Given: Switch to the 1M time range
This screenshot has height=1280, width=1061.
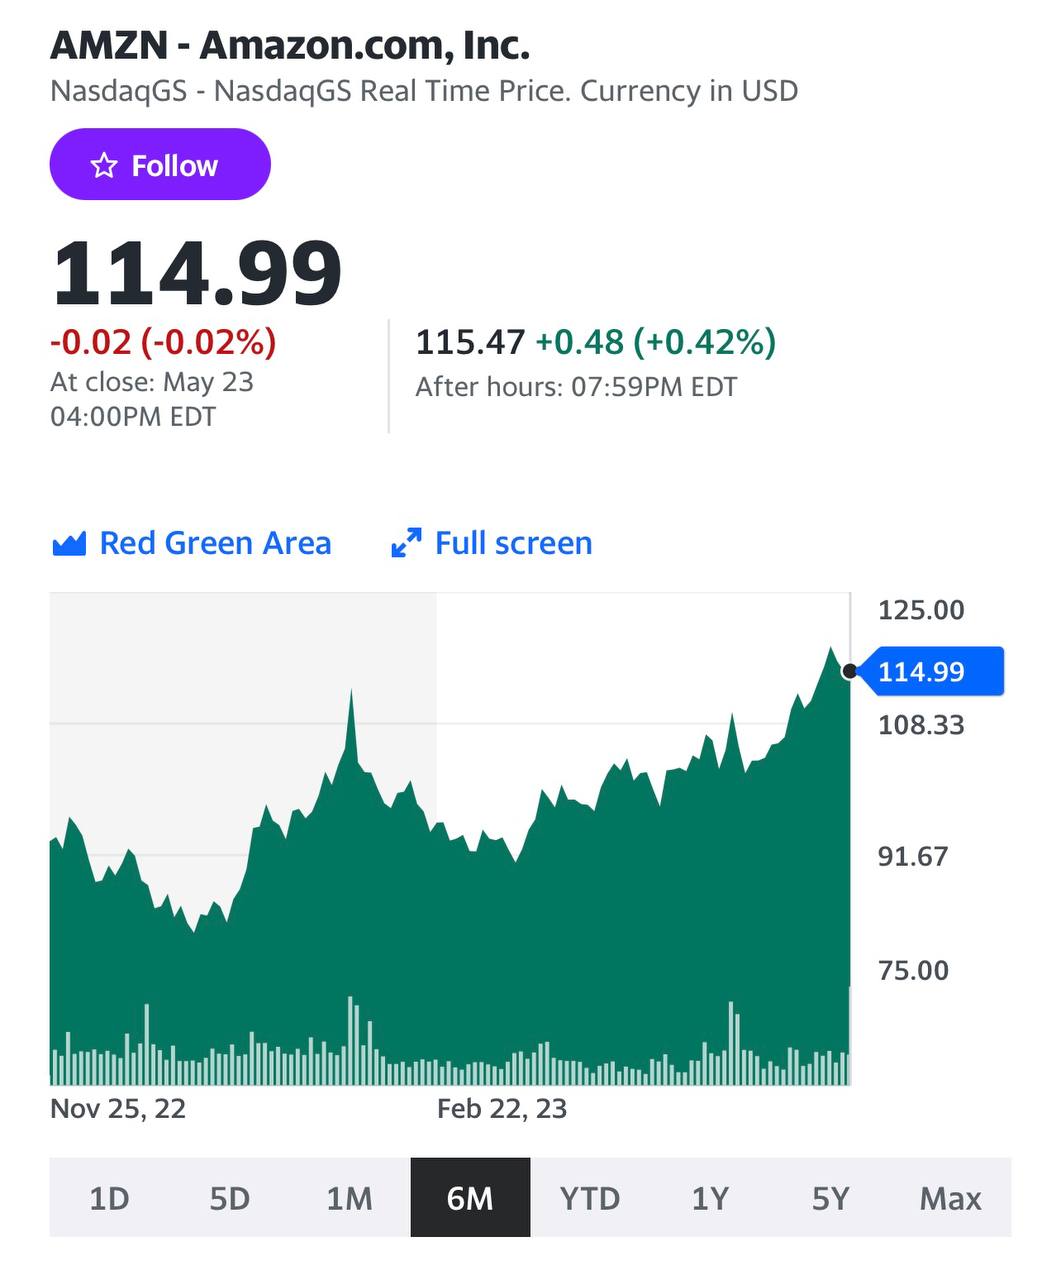Looking at the screenshot, I should pos(349,1198).
